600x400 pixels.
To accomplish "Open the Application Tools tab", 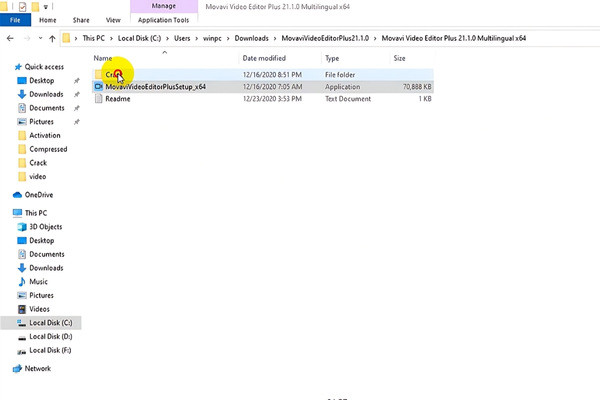I will [163, 20].
